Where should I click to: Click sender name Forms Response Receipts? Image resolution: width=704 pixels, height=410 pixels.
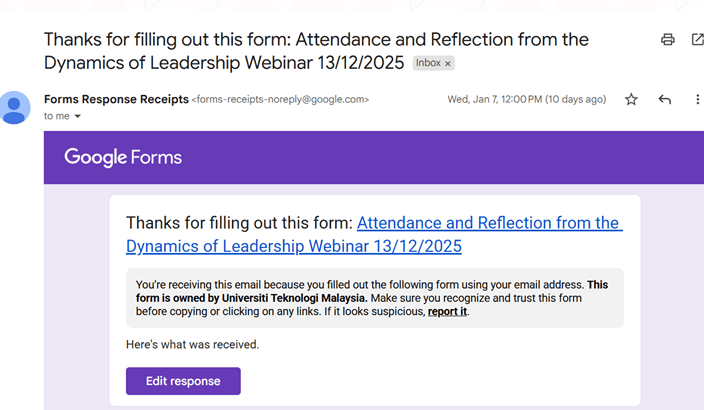115,99
